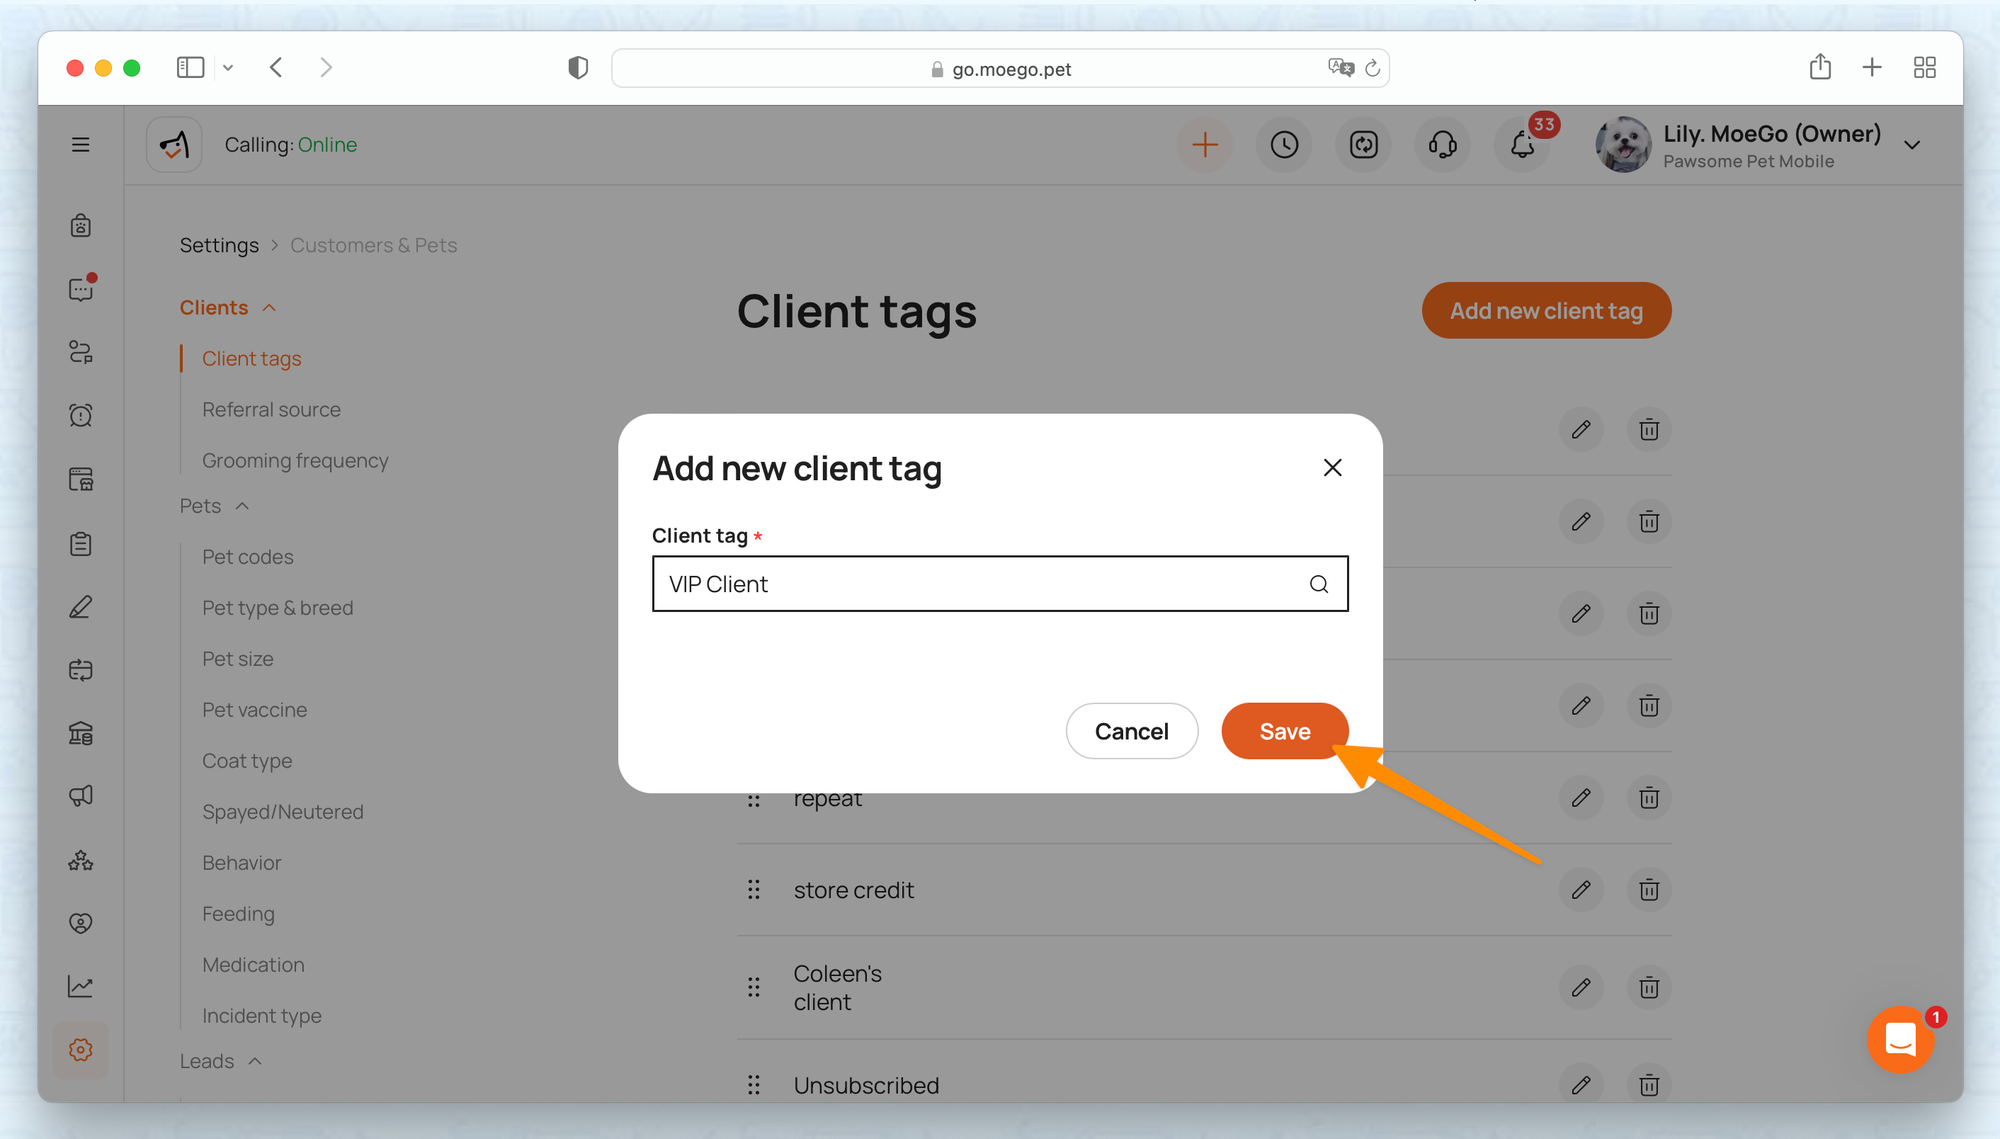The width and height of the screenshot is (2000, 1139).
Task: Click the Save button in dialog
Action: [1284, 731]
